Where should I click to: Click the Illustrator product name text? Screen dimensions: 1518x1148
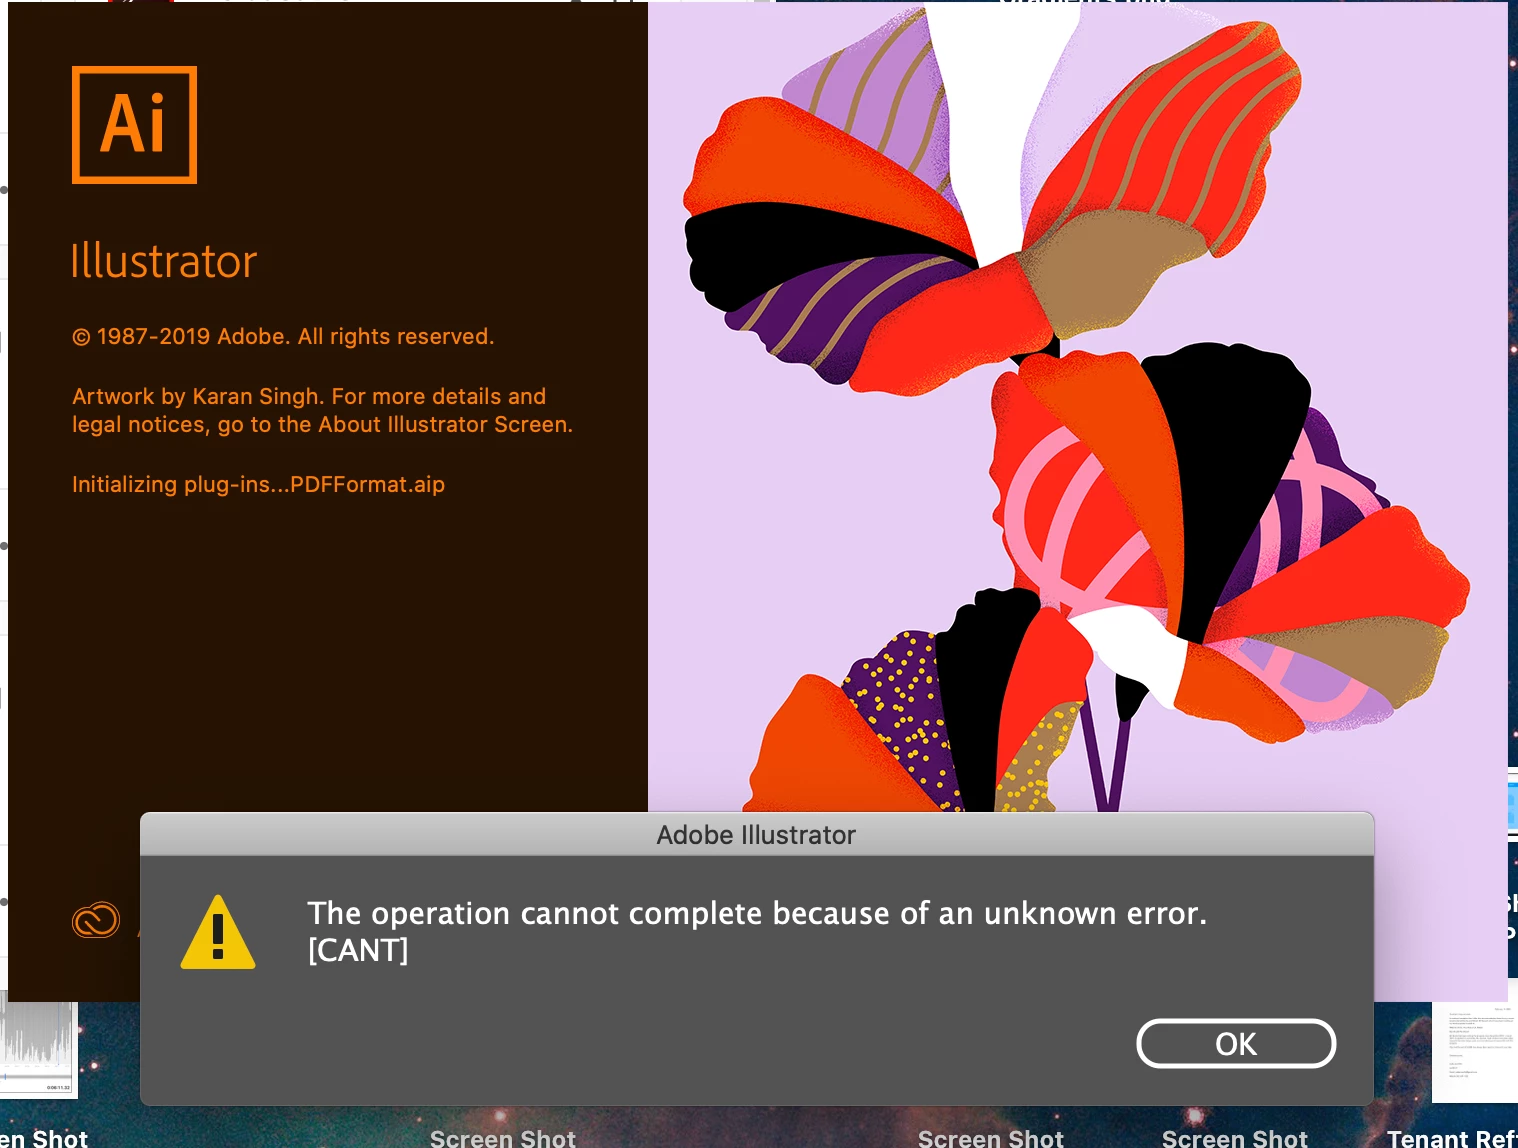(x=164, y=262)
